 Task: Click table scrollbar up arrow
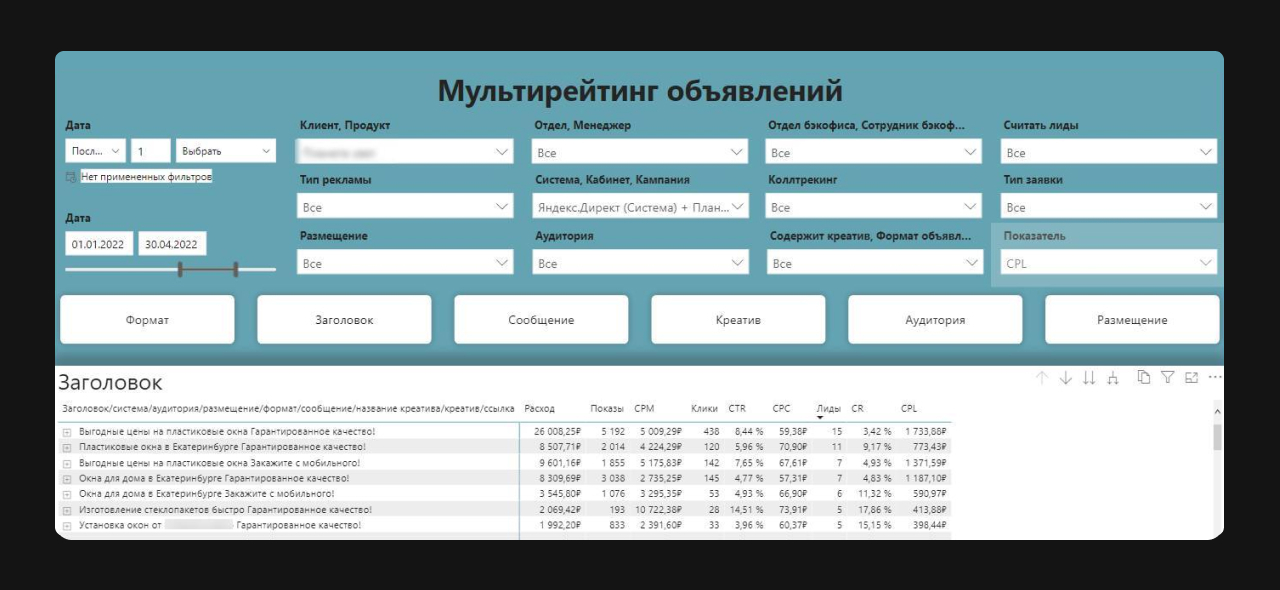coord(1217,410)
